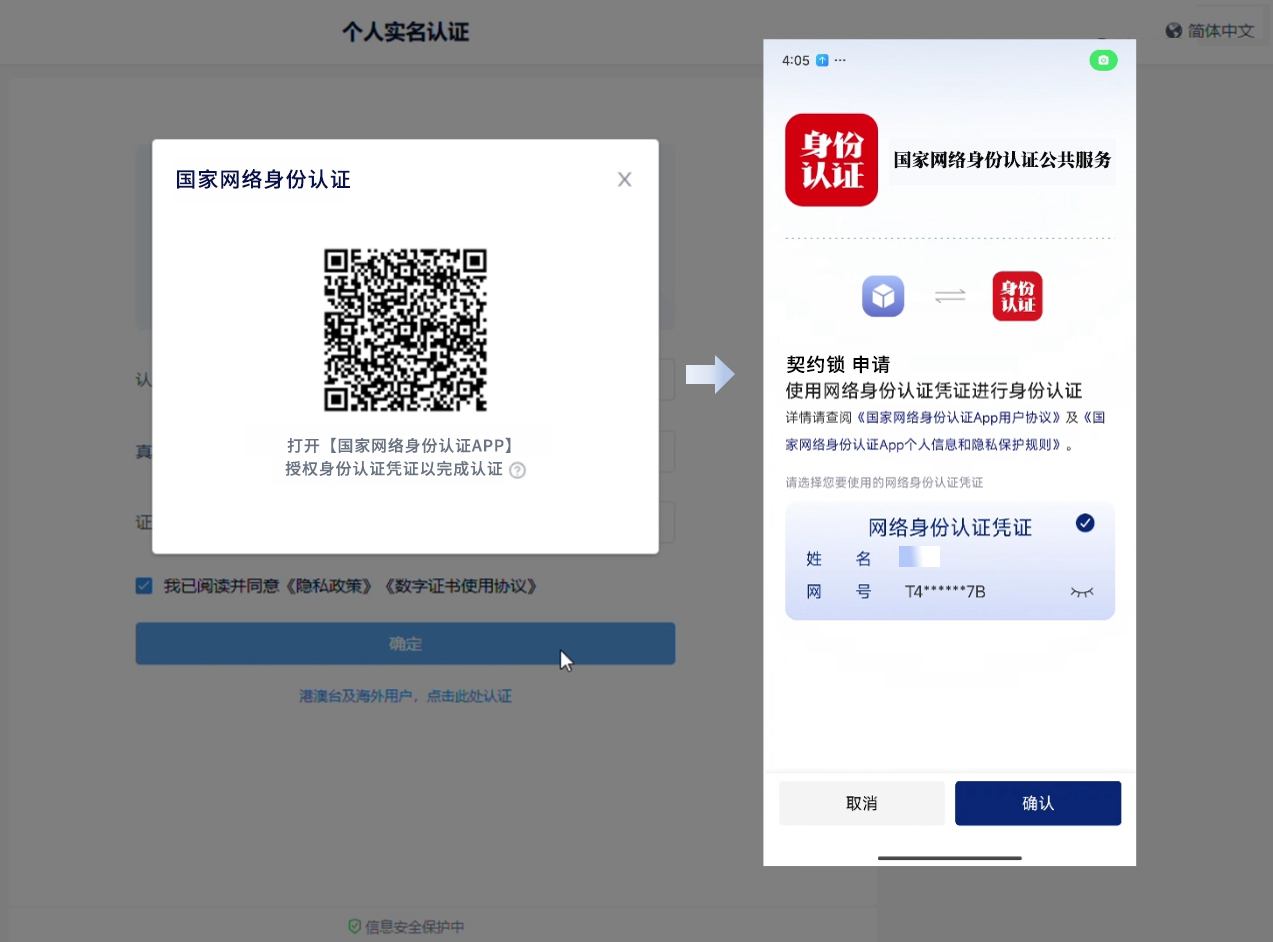The image size is (1273, 942).
Task: Tap the small red 身份认证 icon
Action: pyautogui.click(x=1017, y=296)
